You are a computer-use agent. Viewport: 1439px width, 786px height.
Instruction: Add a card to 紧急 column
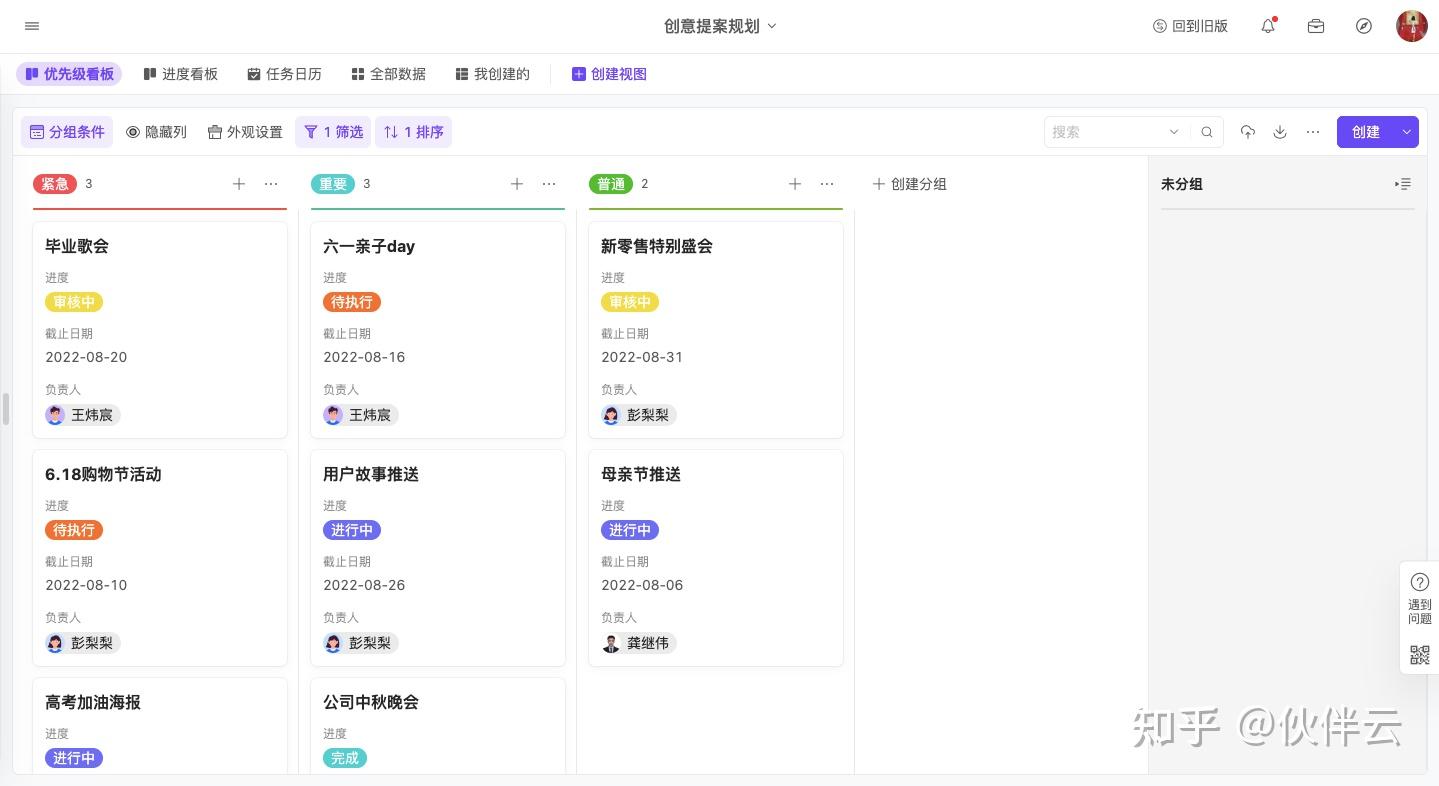(239, 184)
